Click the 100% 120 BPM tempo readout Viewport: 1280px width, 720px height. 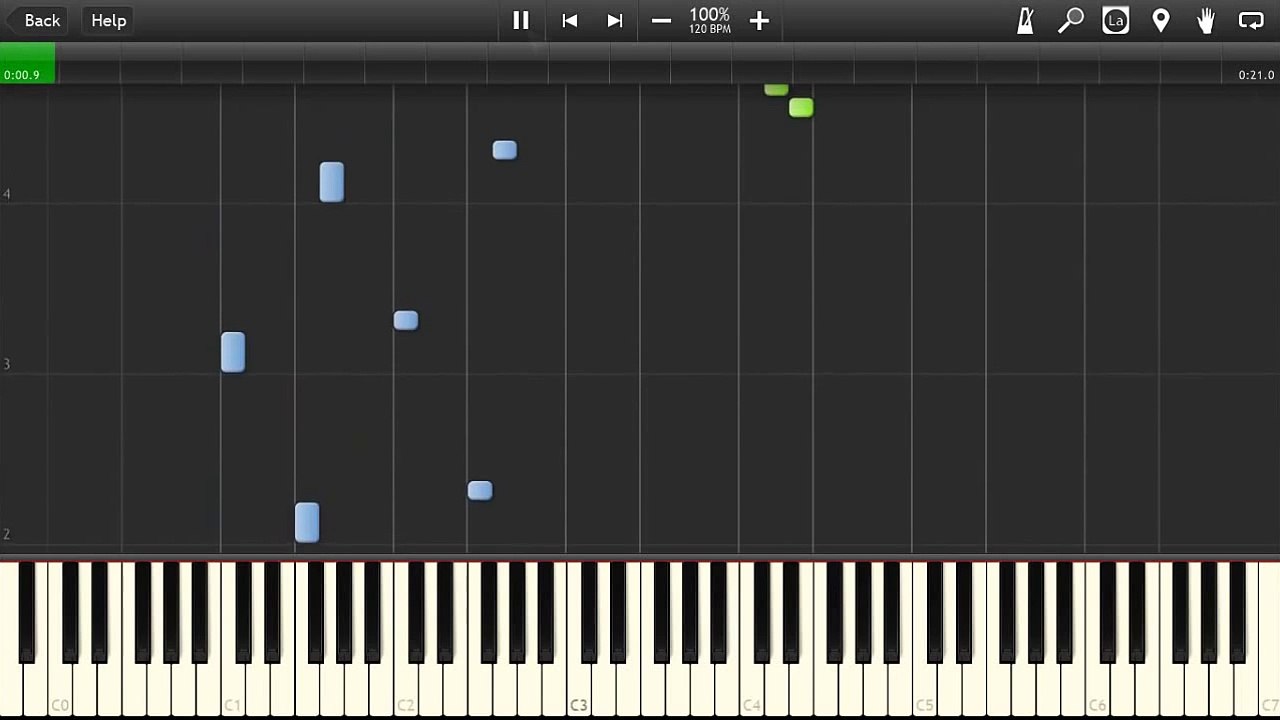point(709,20)
